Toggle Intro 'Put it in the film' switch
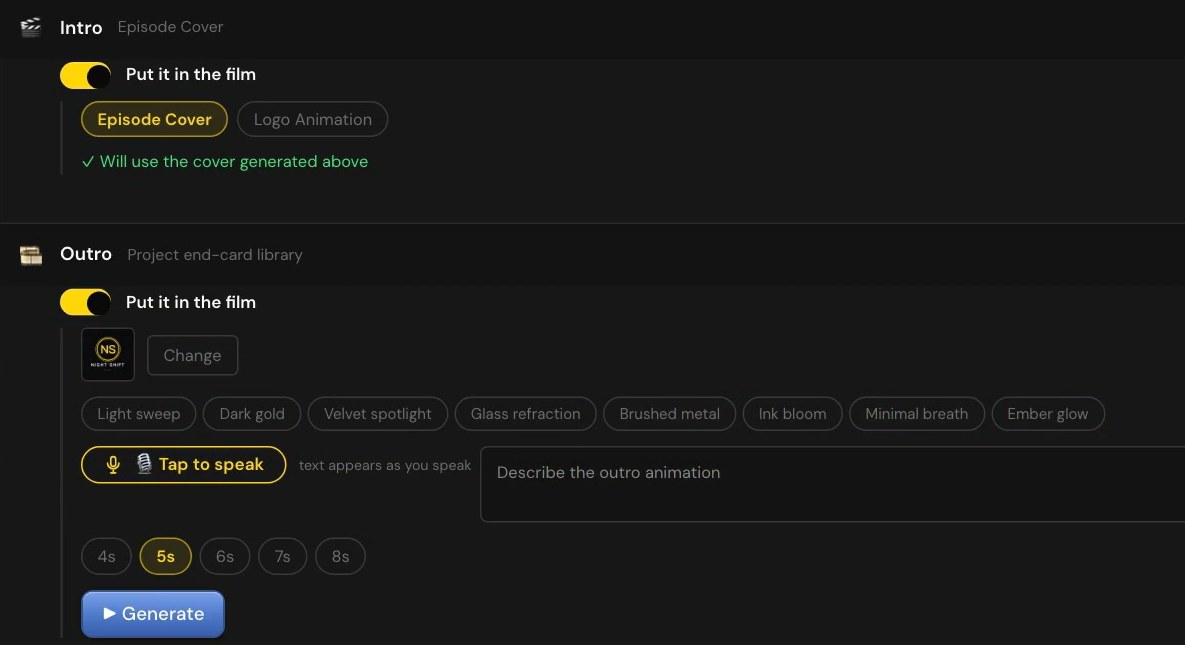The width and height of the screenshot is (1185, 645). [85, 76]
